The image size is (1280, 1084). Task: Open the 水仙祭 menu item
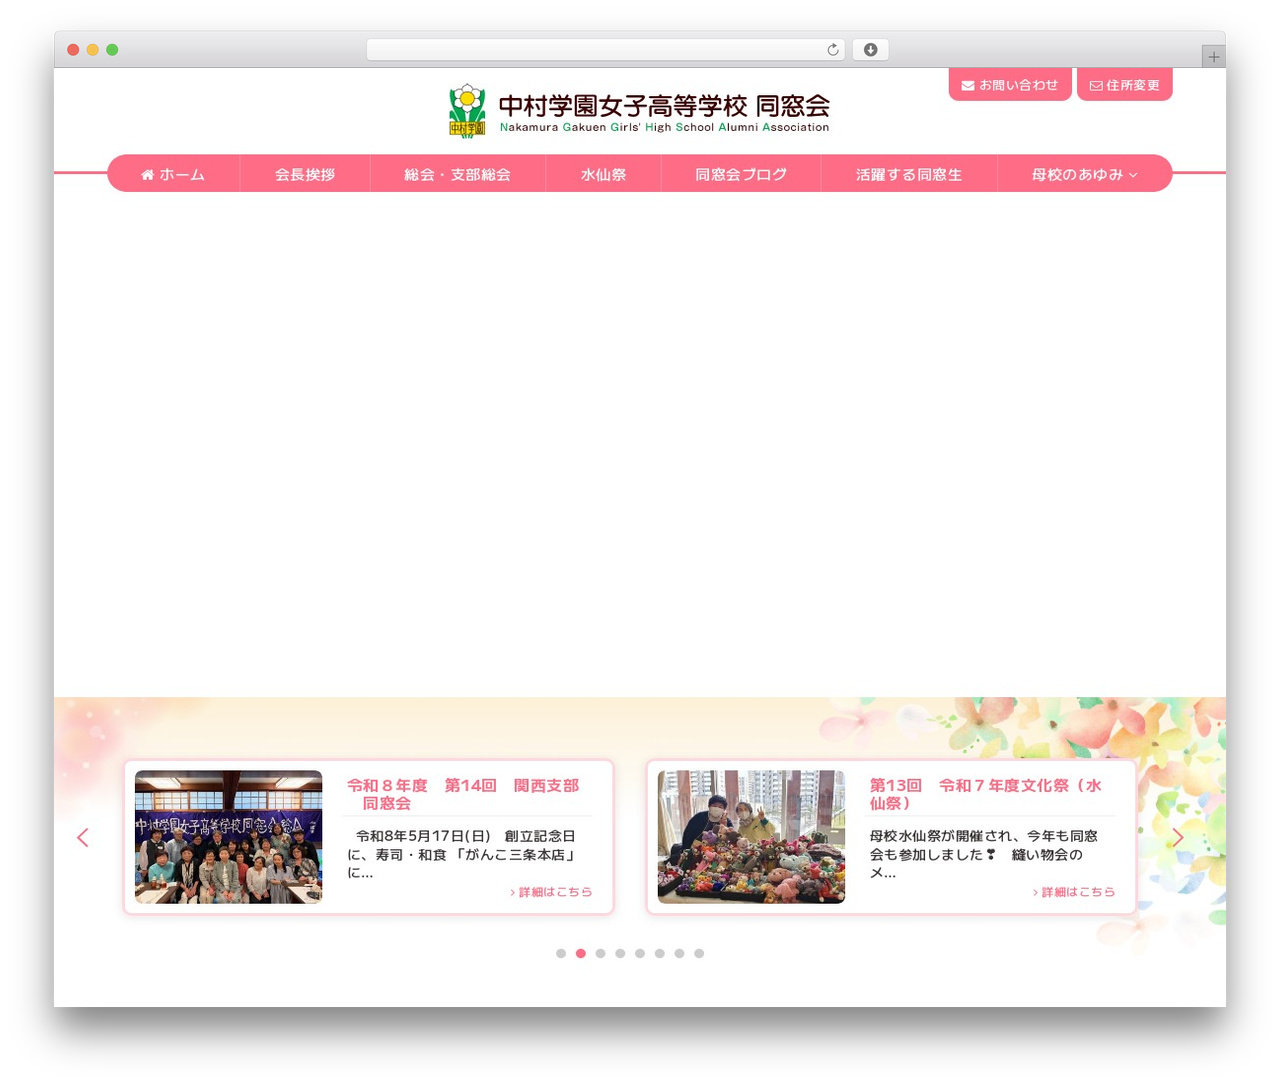point(603,174)
